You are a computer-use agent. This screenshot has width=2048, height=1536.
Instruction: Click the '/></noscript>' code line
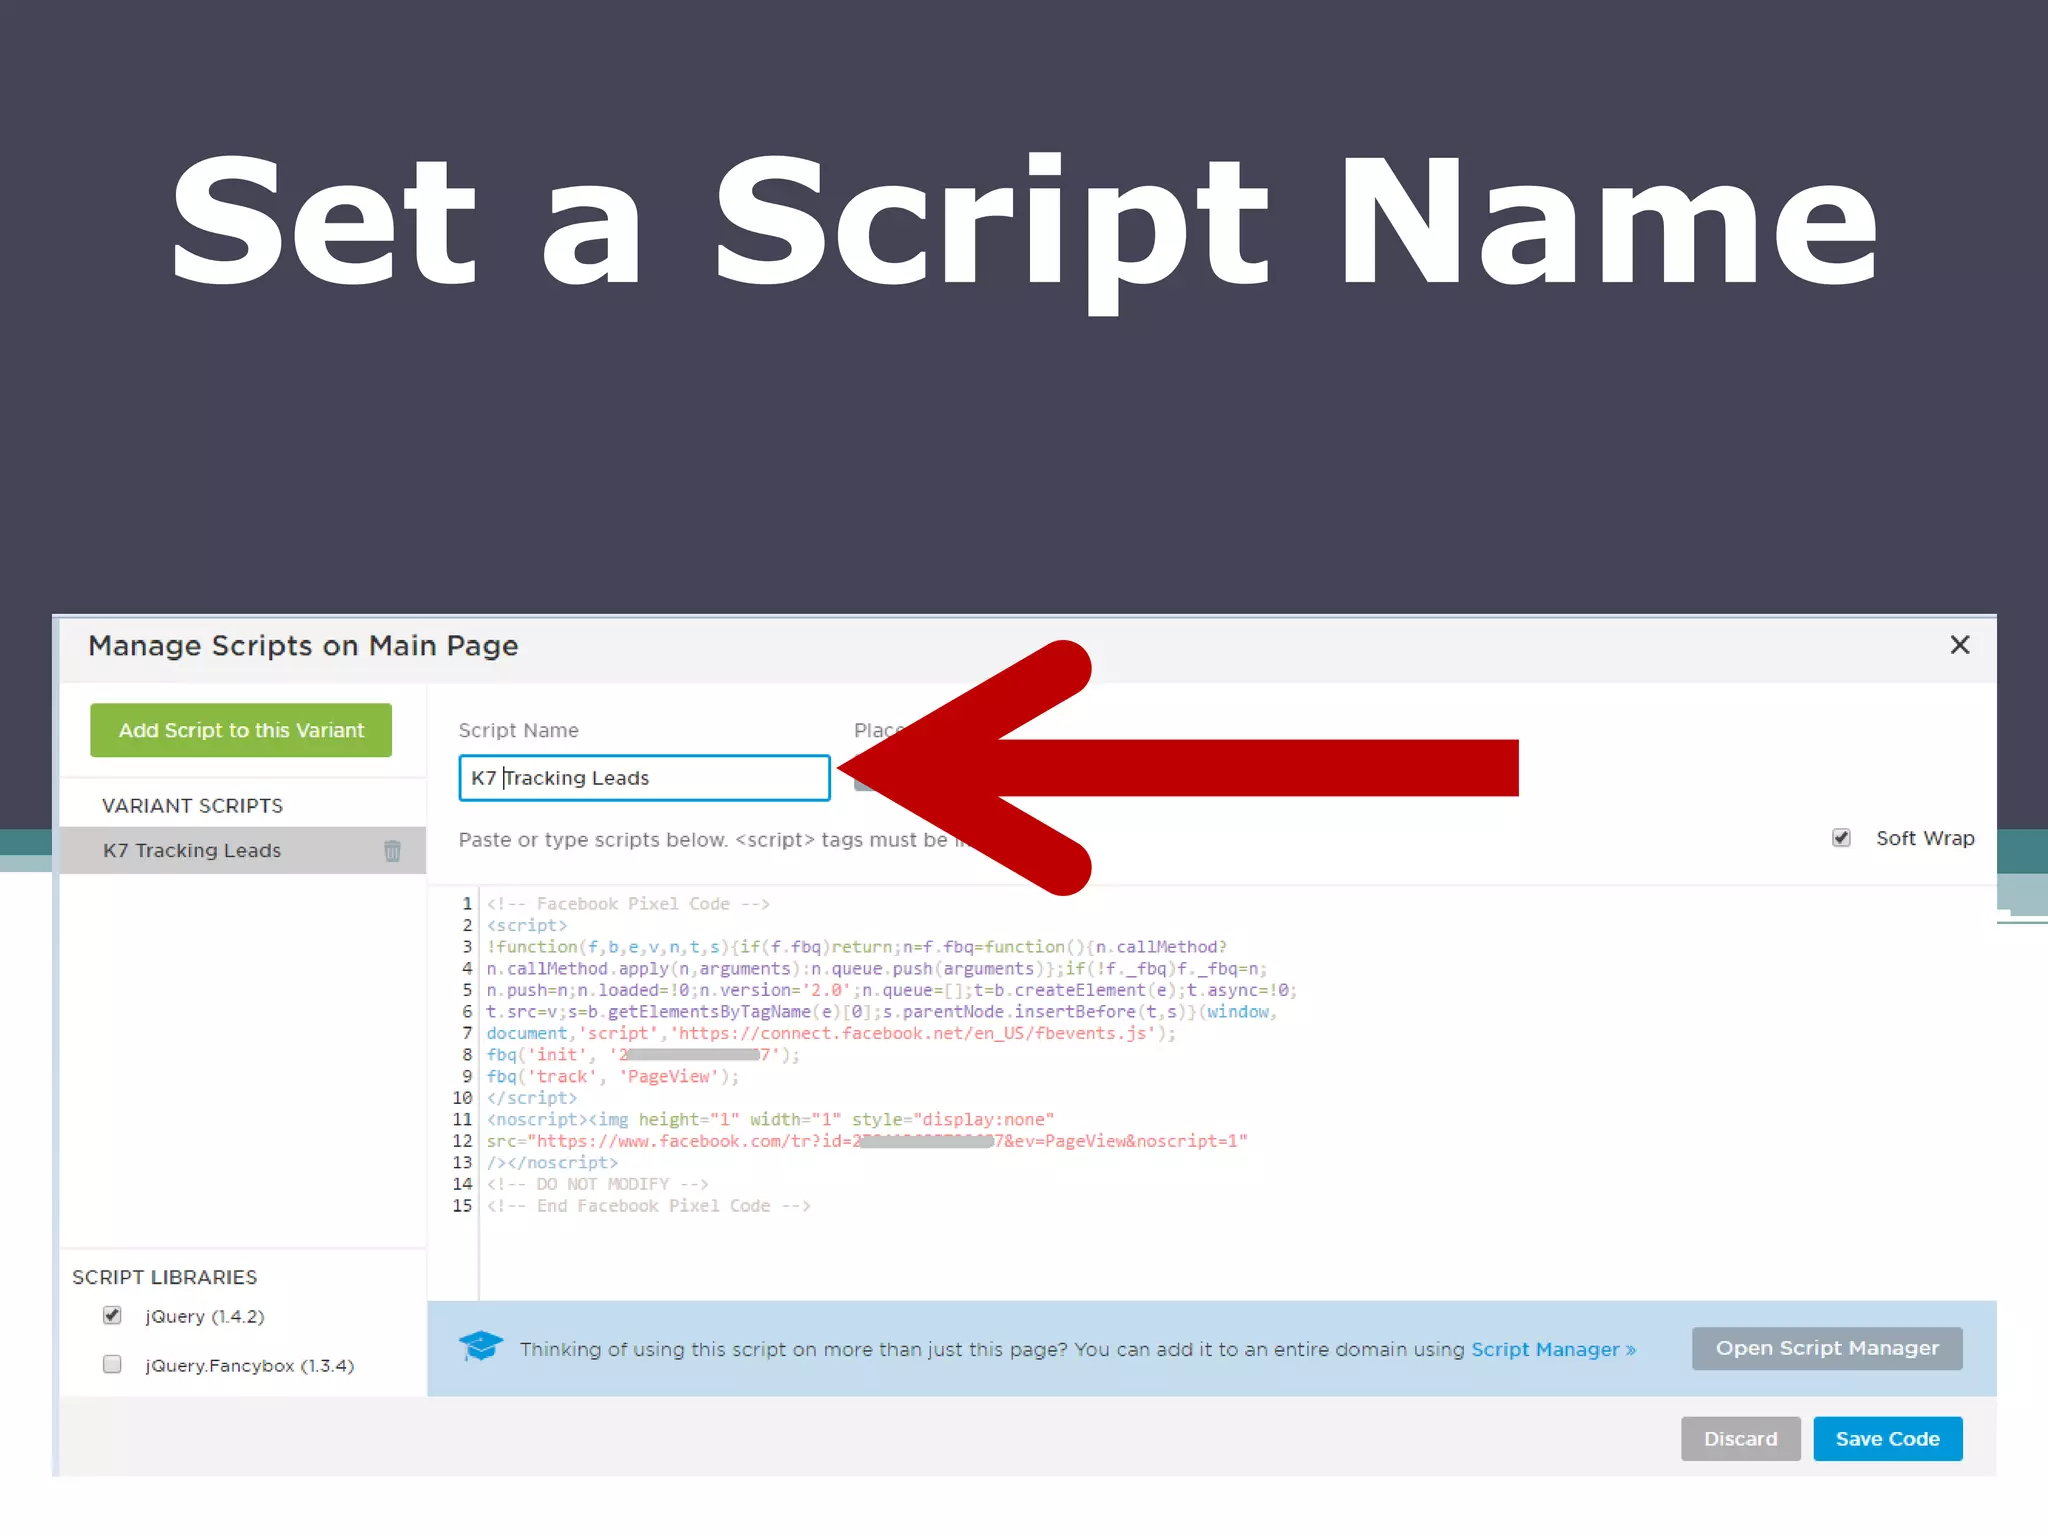coord(552,1162)
